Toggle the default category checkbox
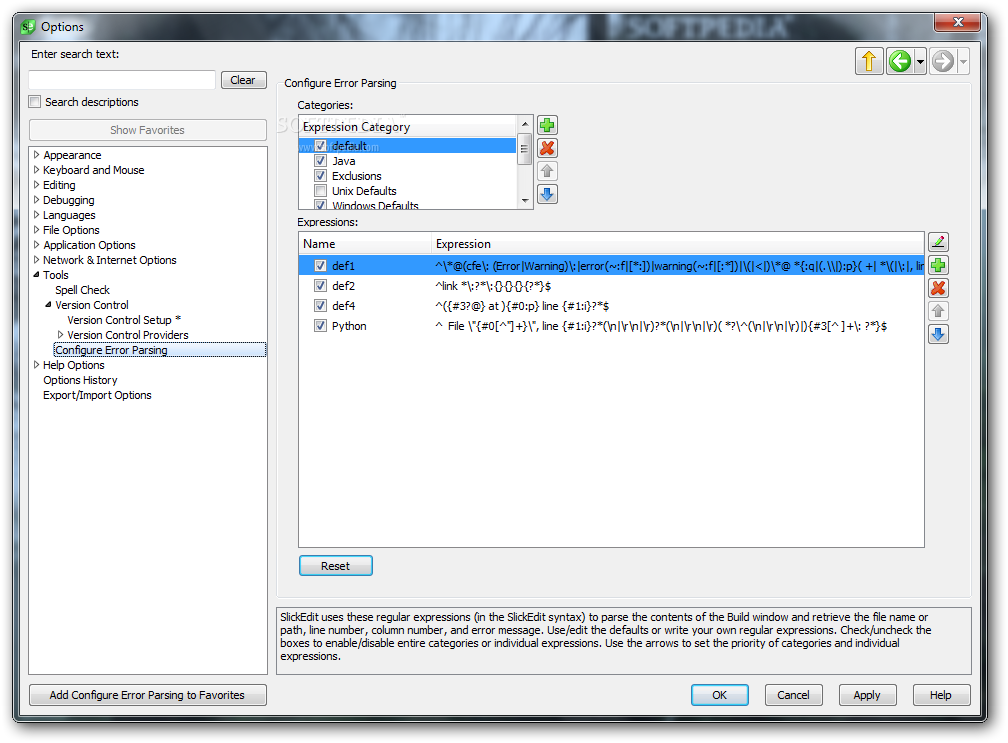This screenshot has height=743, width=1008. click(320, 146)
